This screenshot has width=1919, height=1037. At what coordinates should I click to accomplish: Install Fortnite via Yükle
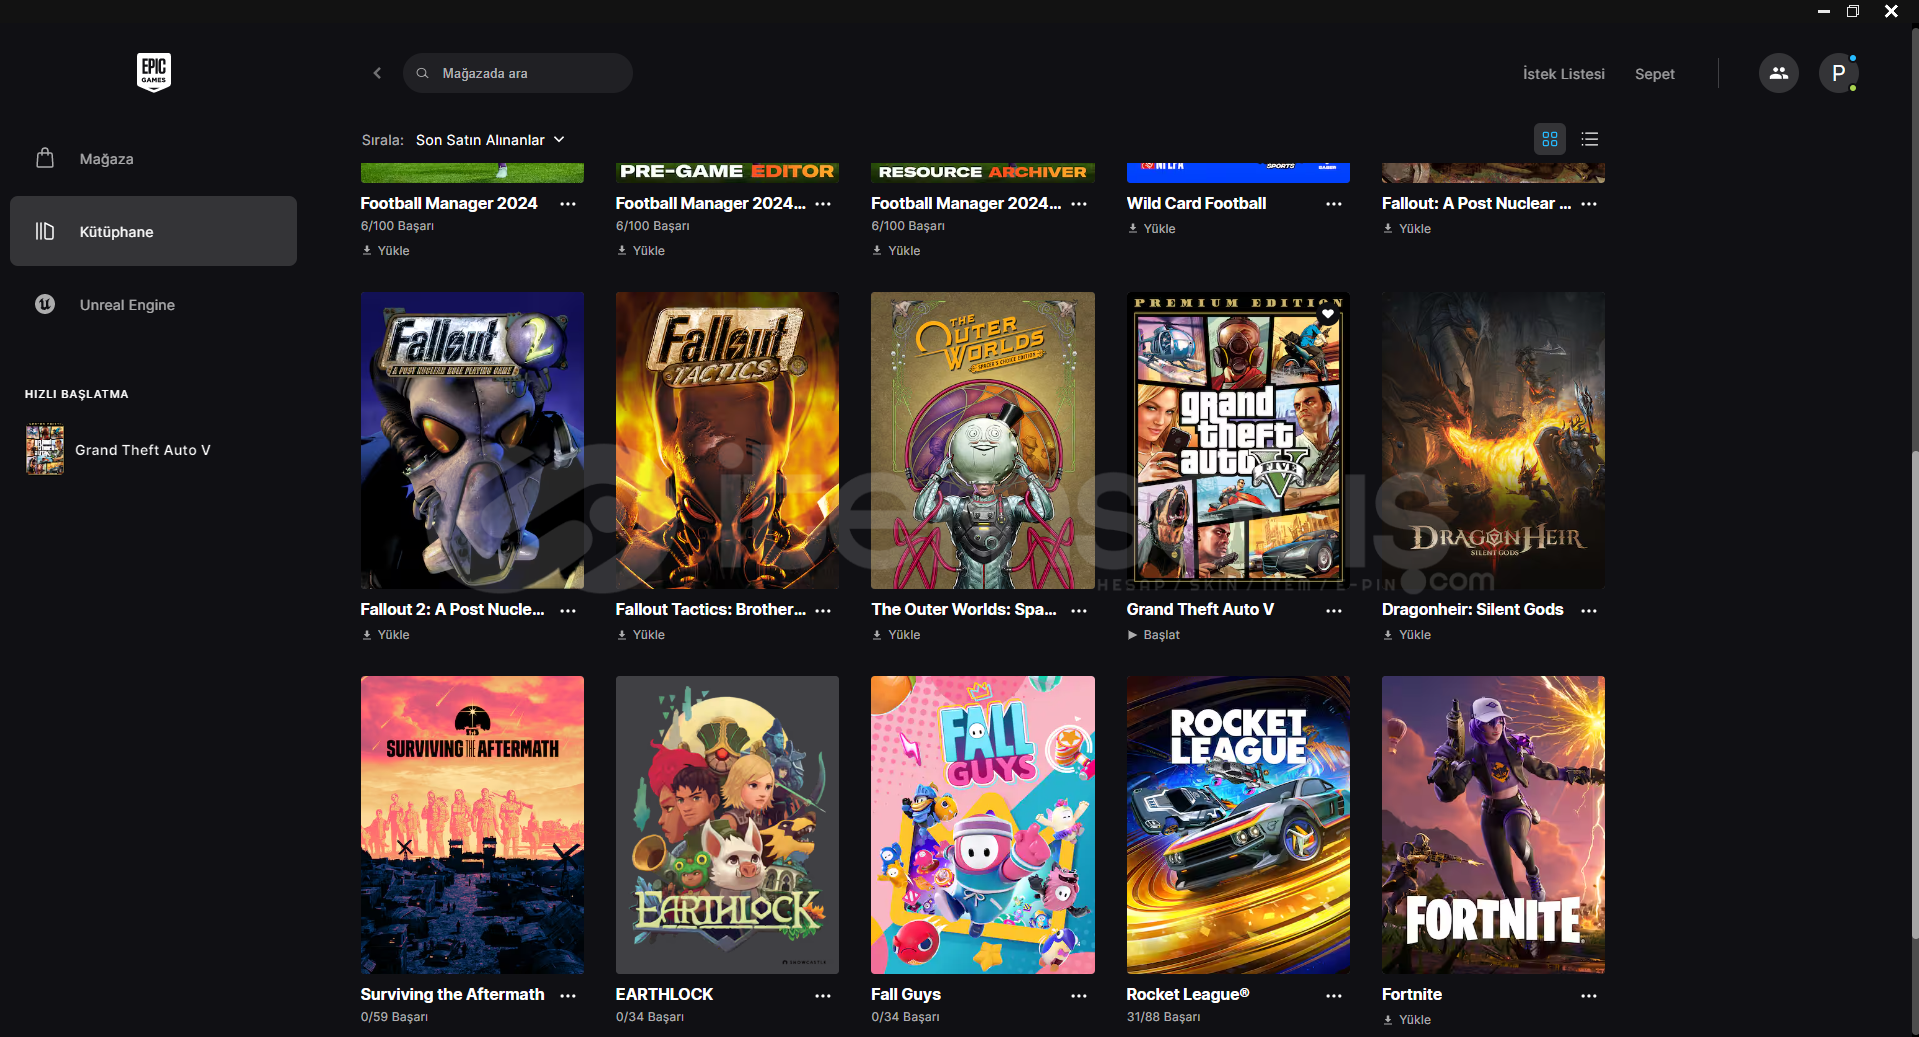pos(1407,1020)
